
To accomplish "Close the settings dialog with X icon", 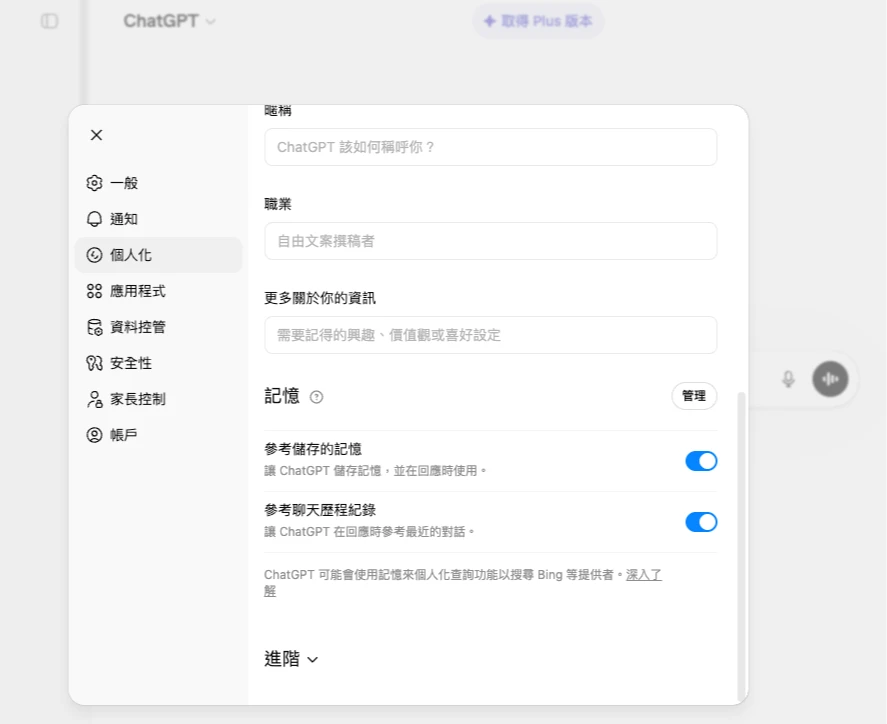I will (96, 135).
